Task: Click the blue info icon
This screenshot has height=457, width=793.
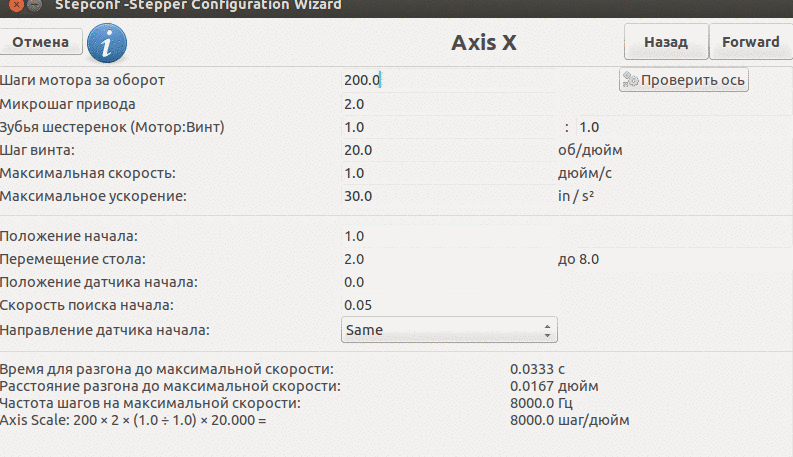Action: [x=107, y=42]
